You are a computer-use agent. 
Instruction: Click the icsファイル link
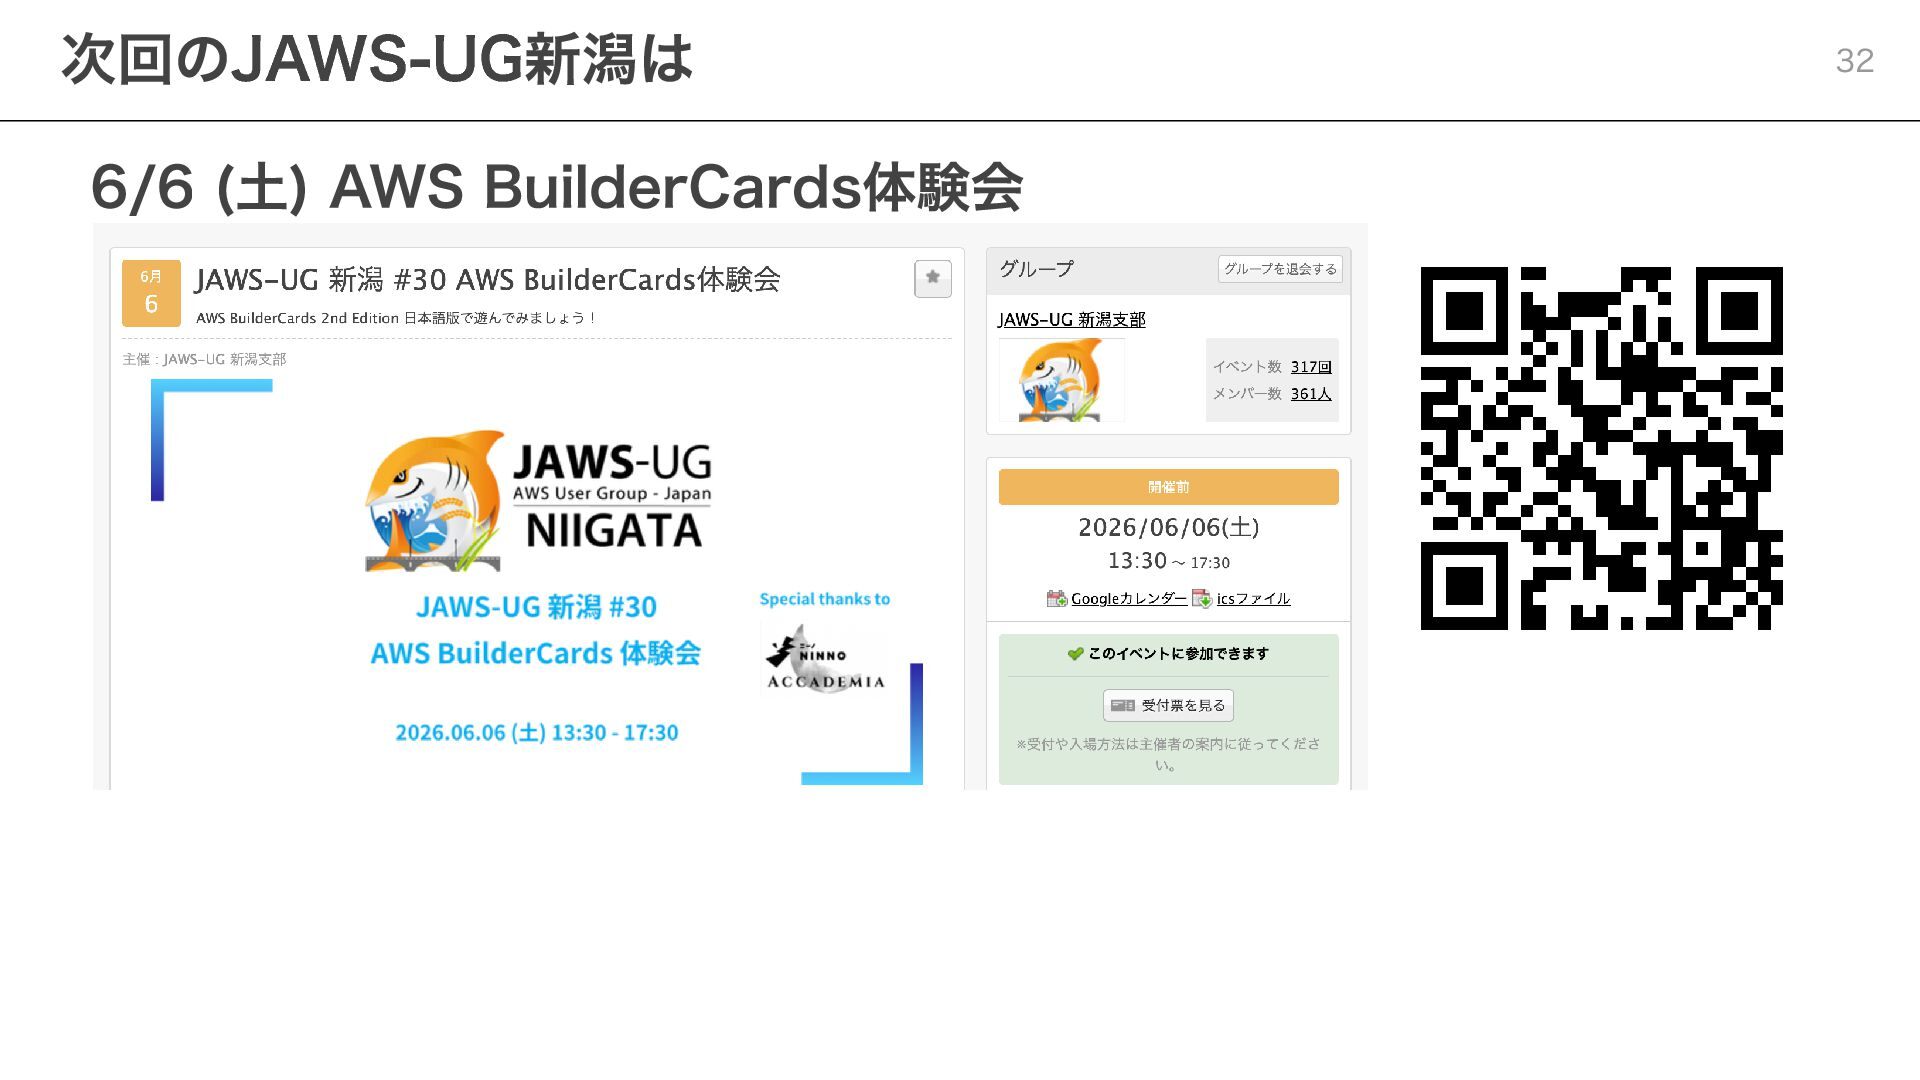[x=1253, y=598]
